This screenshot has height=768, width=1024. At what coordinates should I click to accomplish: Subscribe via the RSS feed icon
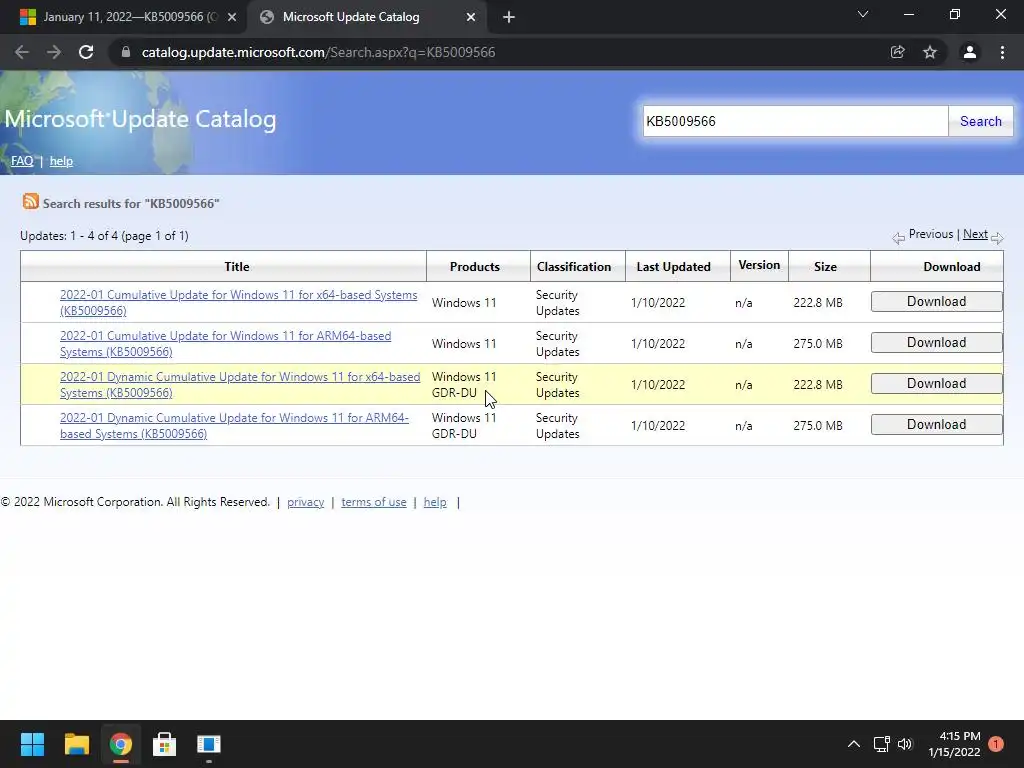31,201
